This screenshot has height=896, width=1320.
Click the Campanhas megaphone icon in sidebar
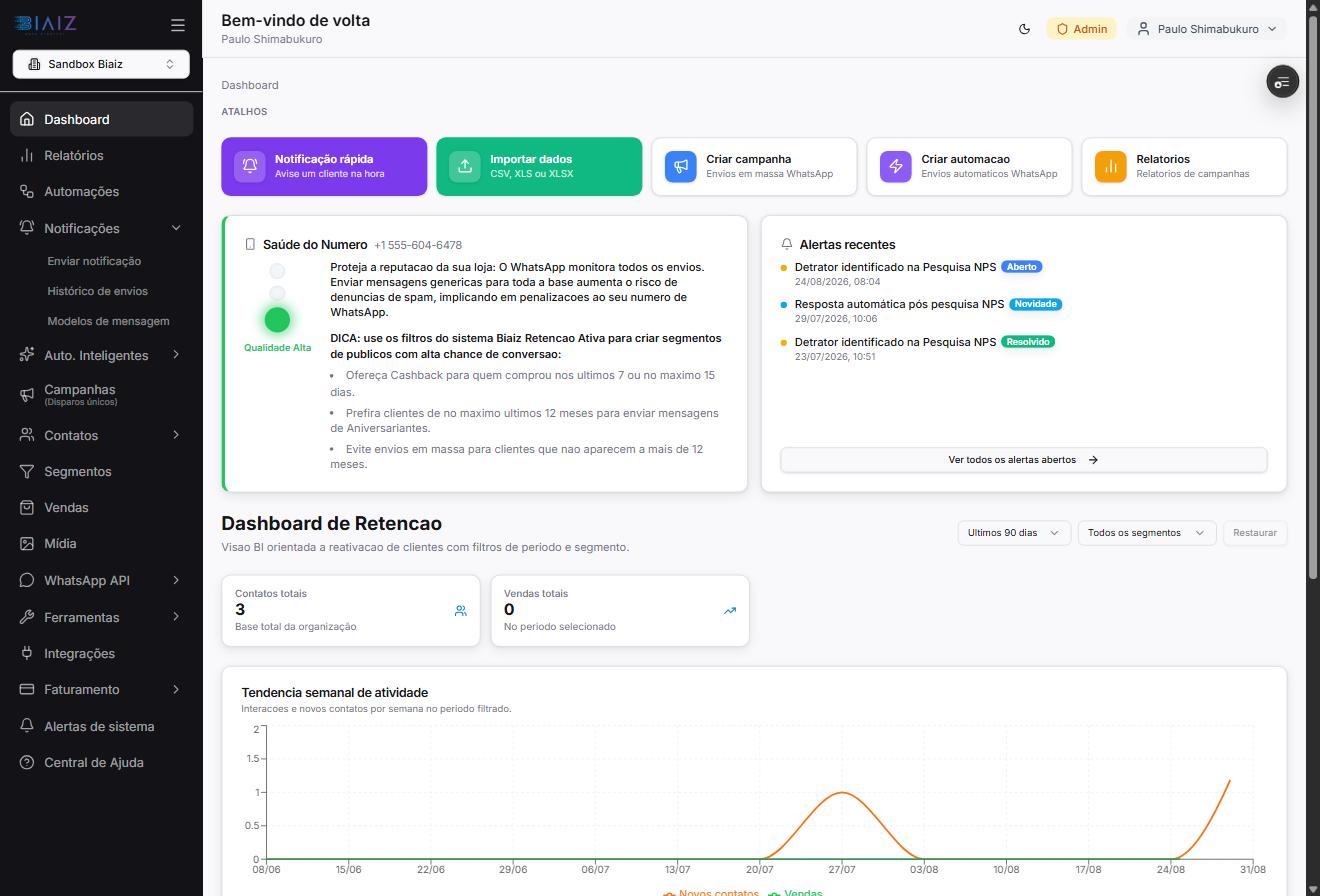27,395
